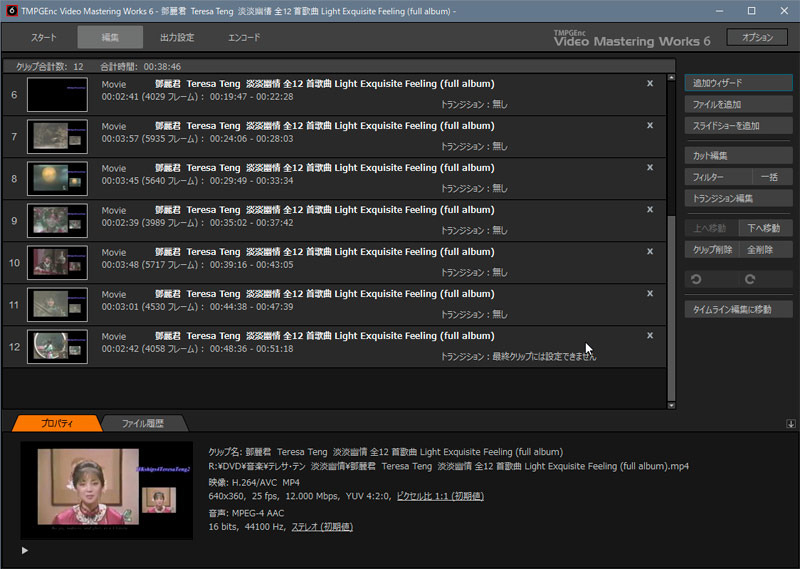Select clip 6 thumbnail
Image resolution: width=800 pixels, height=569 pixels.
57,94
